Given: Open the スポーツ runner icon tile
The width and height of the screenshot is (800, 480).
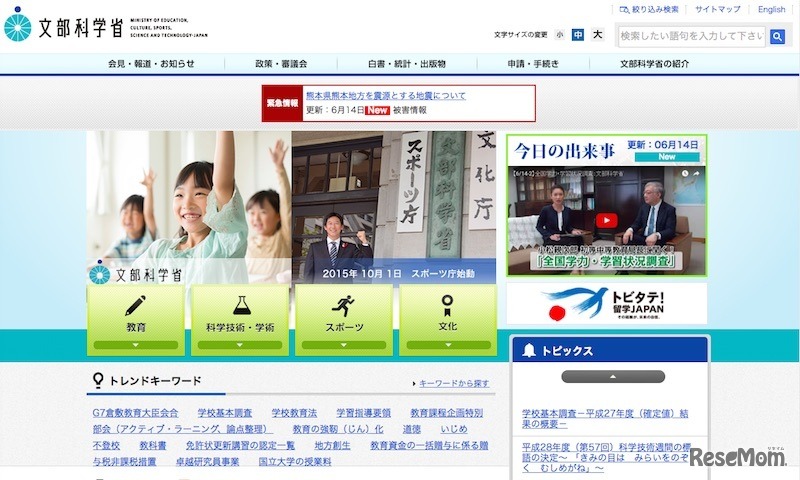Looking at the screenshot, I should pos(344,320).
